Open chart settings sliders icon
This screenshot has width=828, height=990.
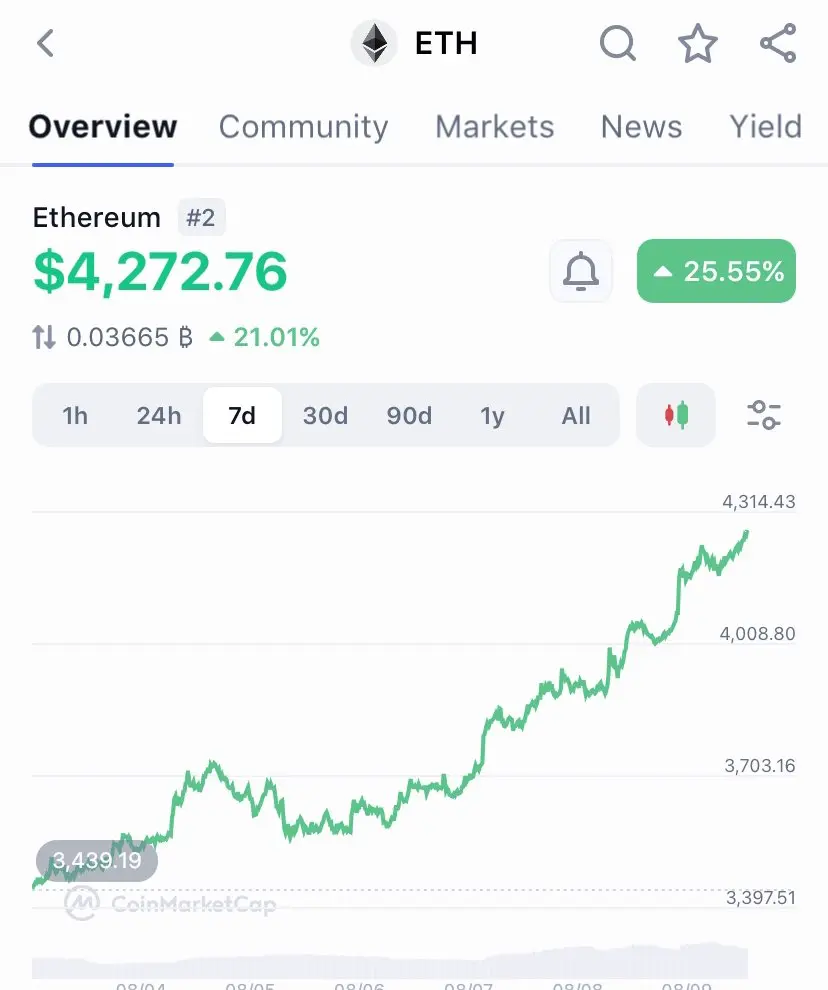pyautogui.click(x=764, y=415)
